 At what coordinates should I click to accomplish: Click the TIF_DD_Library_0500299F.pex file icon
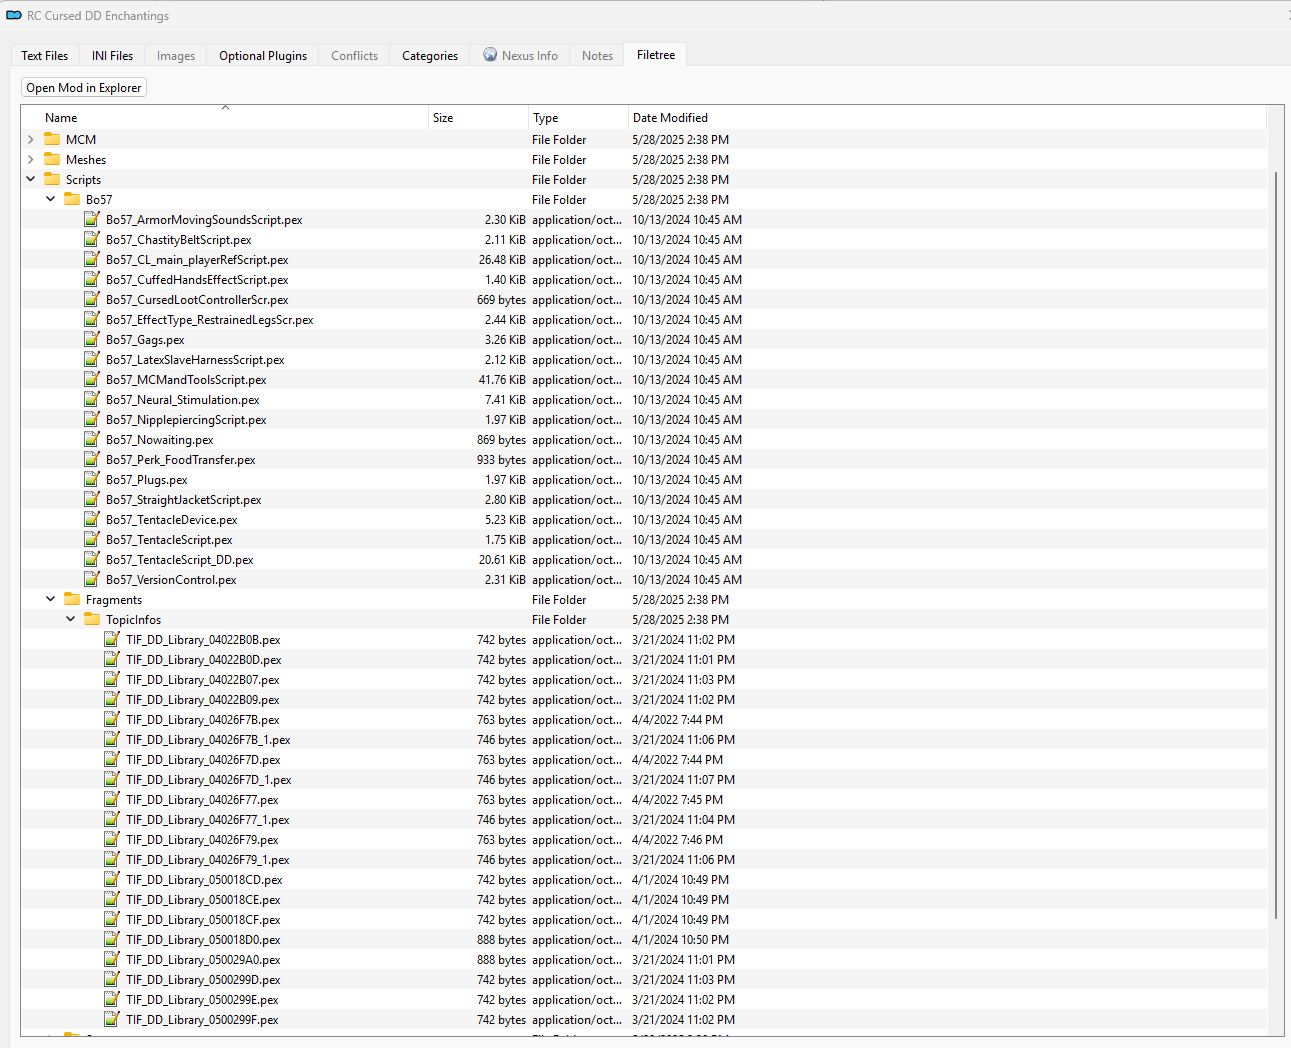pyautogui.click(x=112, y=1019)
